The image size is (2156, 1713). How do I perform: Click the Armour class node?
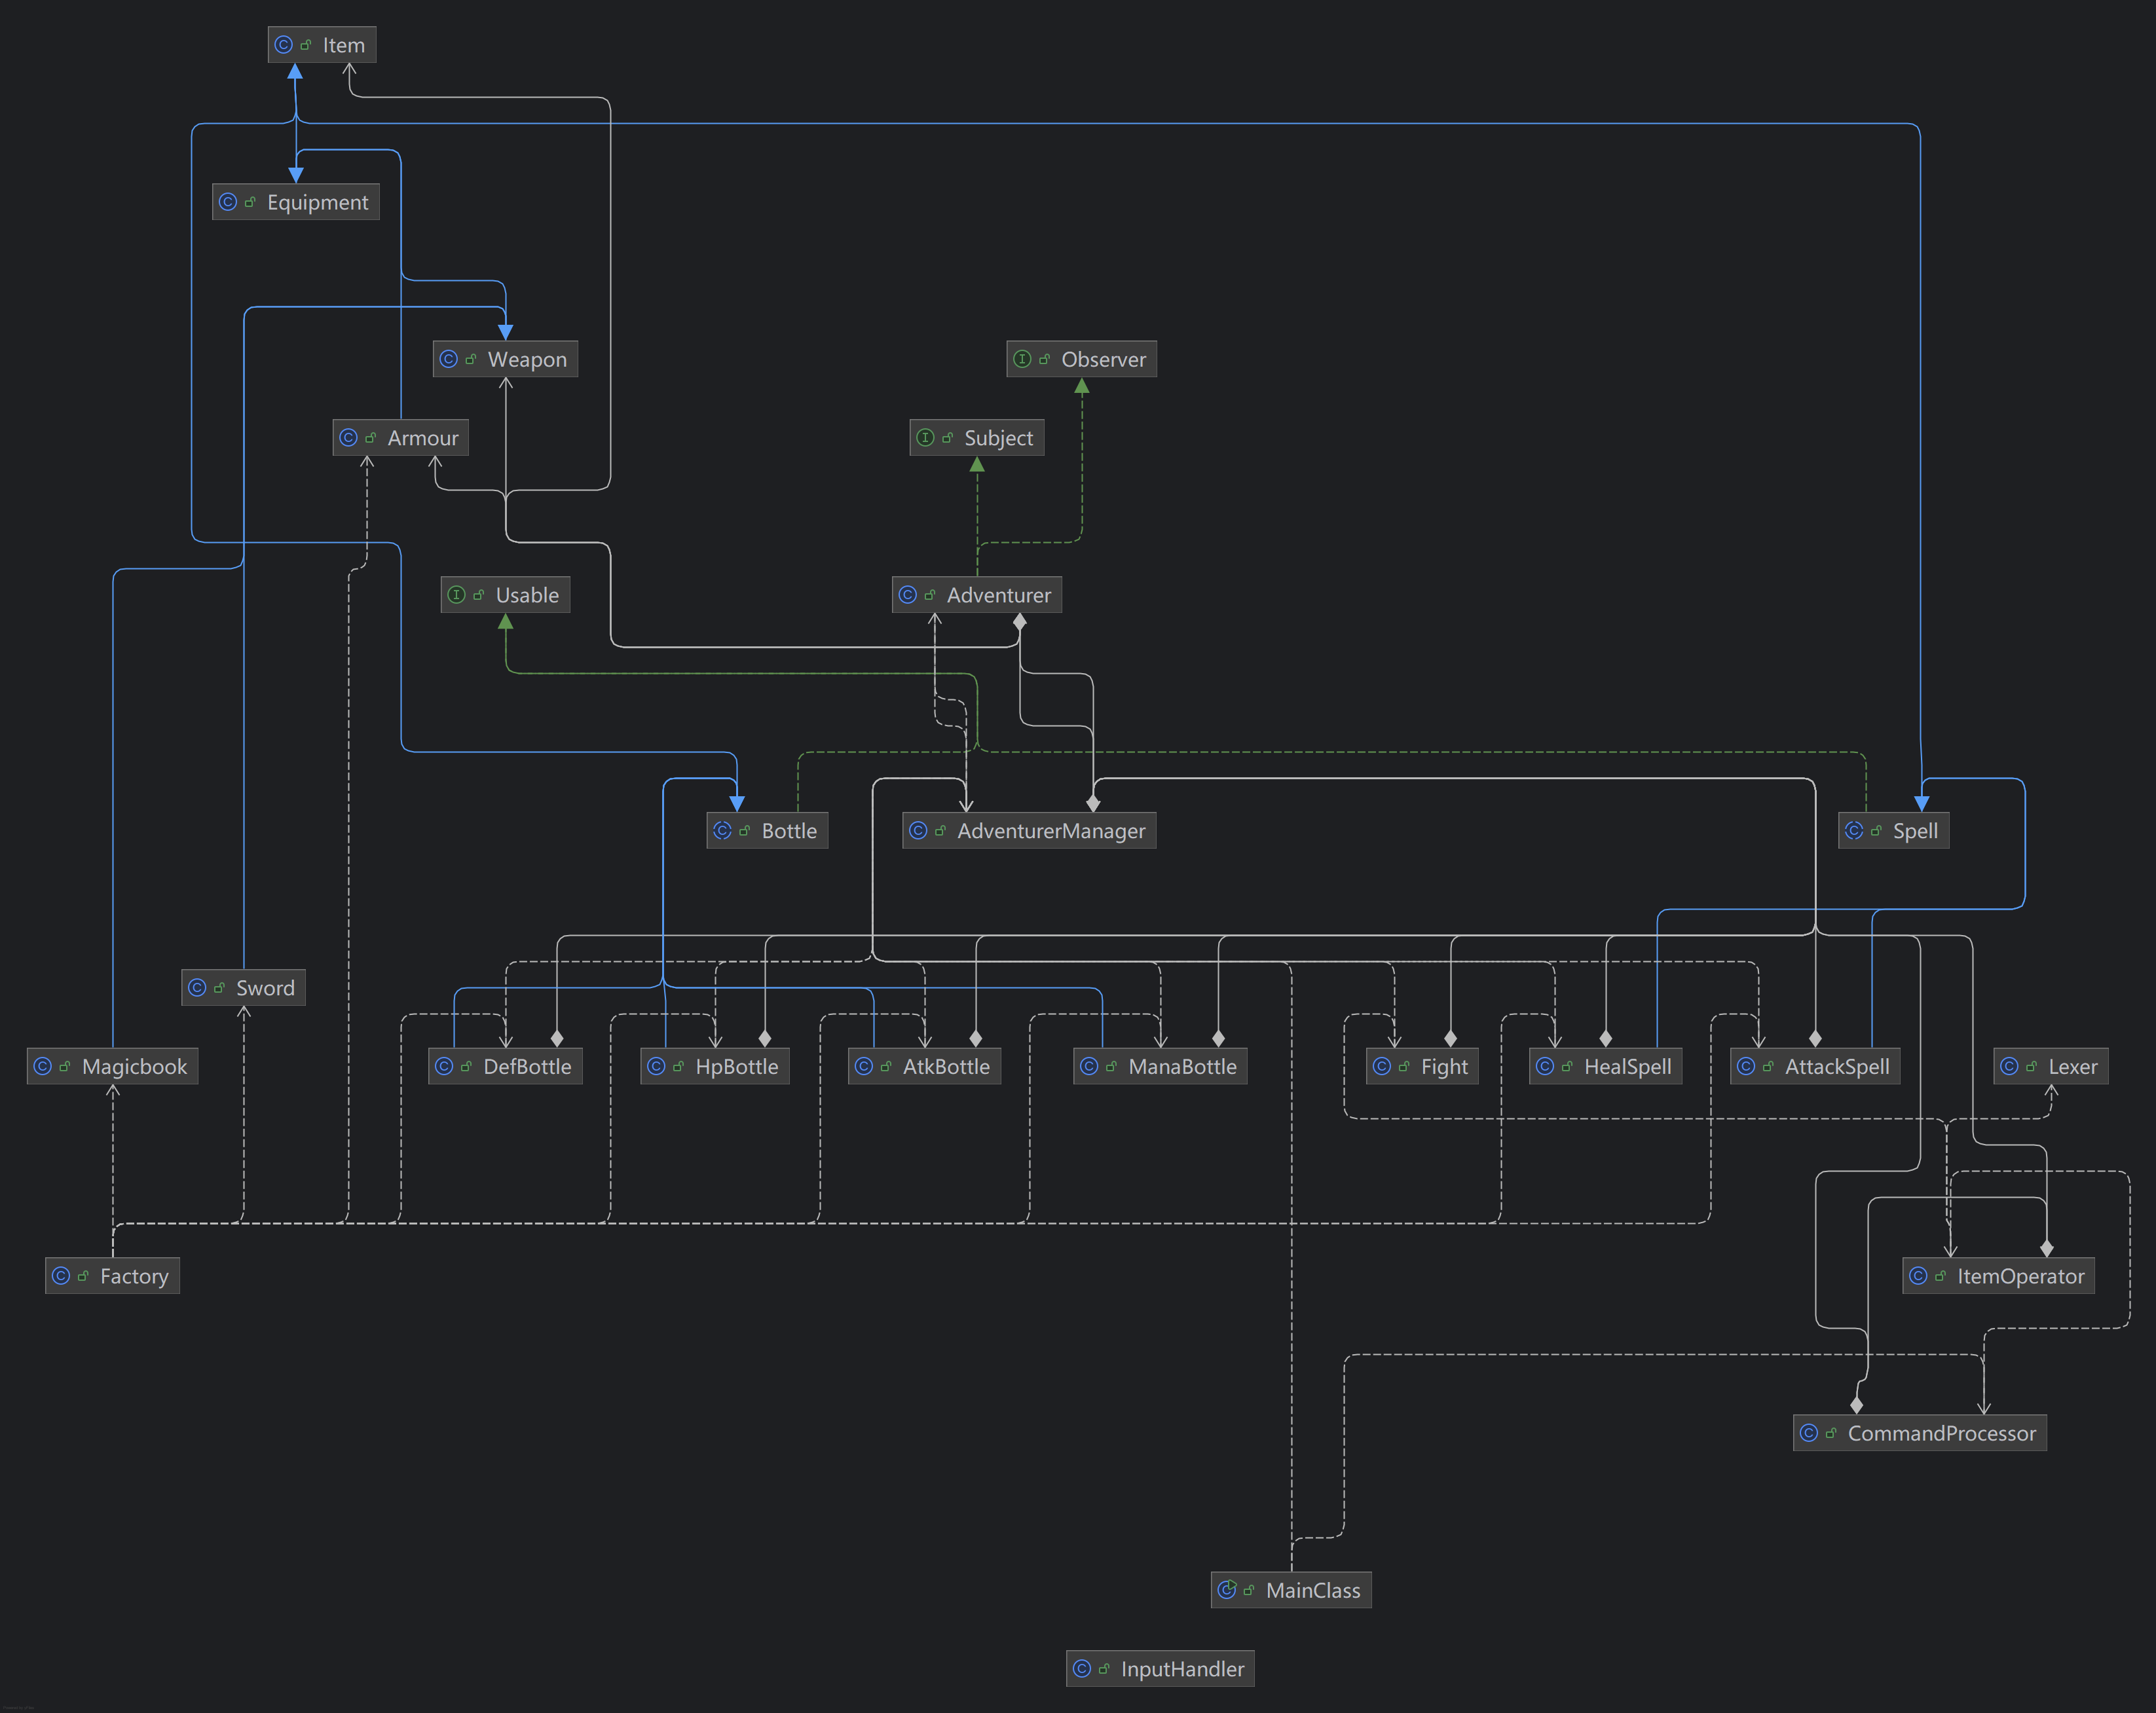click(400, 438)
